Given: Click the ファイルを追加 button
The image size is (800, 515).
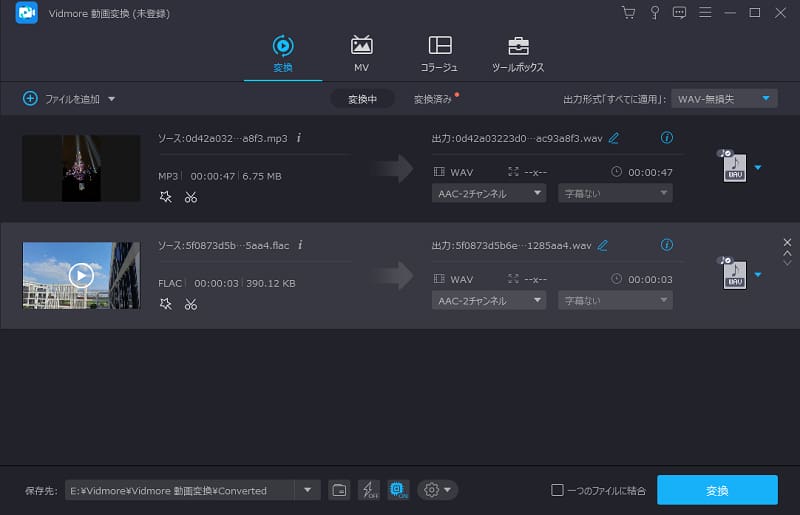Looking at the screenshot, I should coord(61,99).
